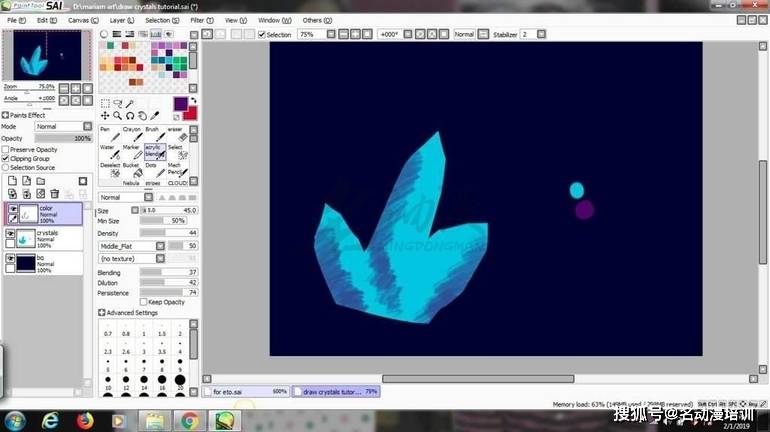Viewport: 770px width, 432px height.
Task: Open the layer blending Mode dropdown
Action: [x=62, y=127]
